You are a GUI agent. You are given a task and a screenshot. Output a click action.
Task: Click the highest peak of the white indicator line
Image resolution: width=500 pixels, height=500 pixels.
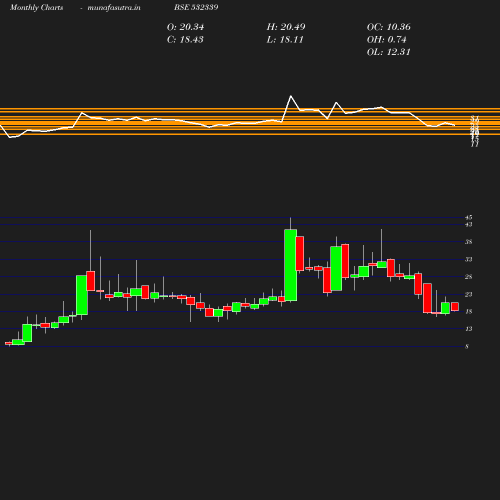click(291, 96)
